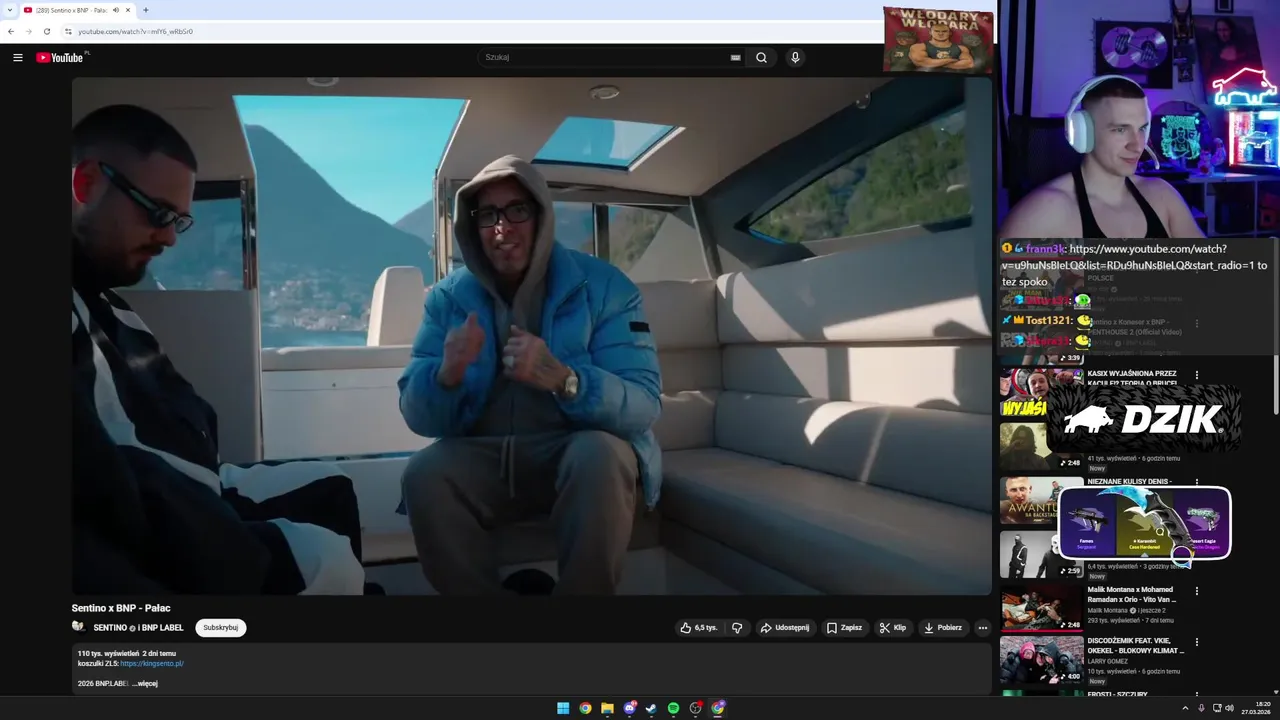
Task: Subscribe using the Subskrybuj button
Action: pyautogui.click(x=220, y=628)
